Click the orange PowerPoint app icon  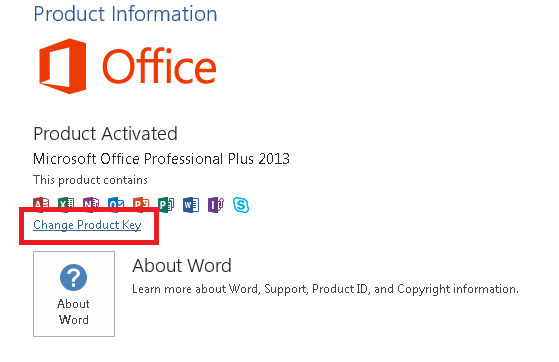point(141,204)
